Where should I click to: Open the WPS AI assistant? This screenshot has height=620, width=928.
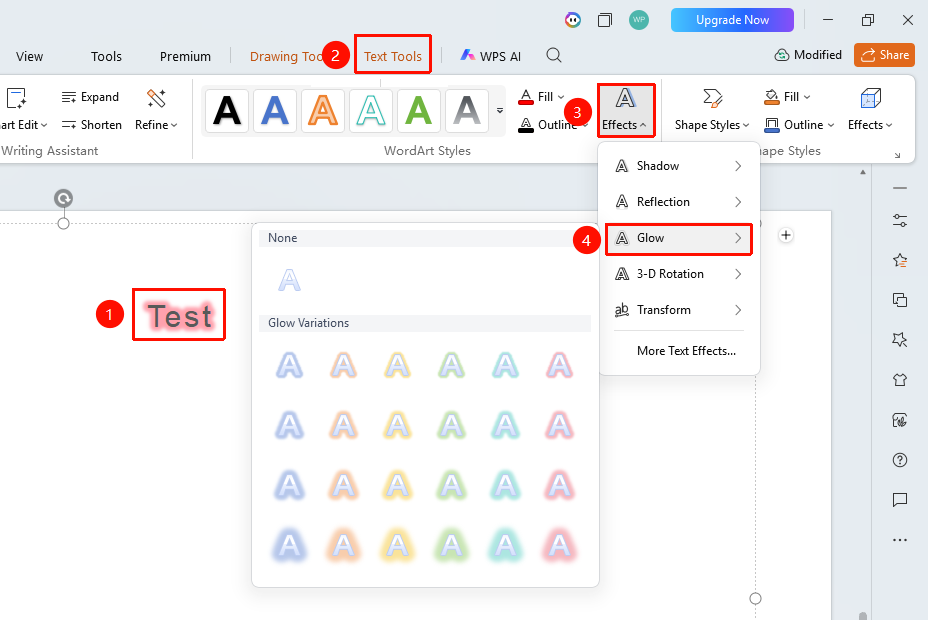point(491,56)
